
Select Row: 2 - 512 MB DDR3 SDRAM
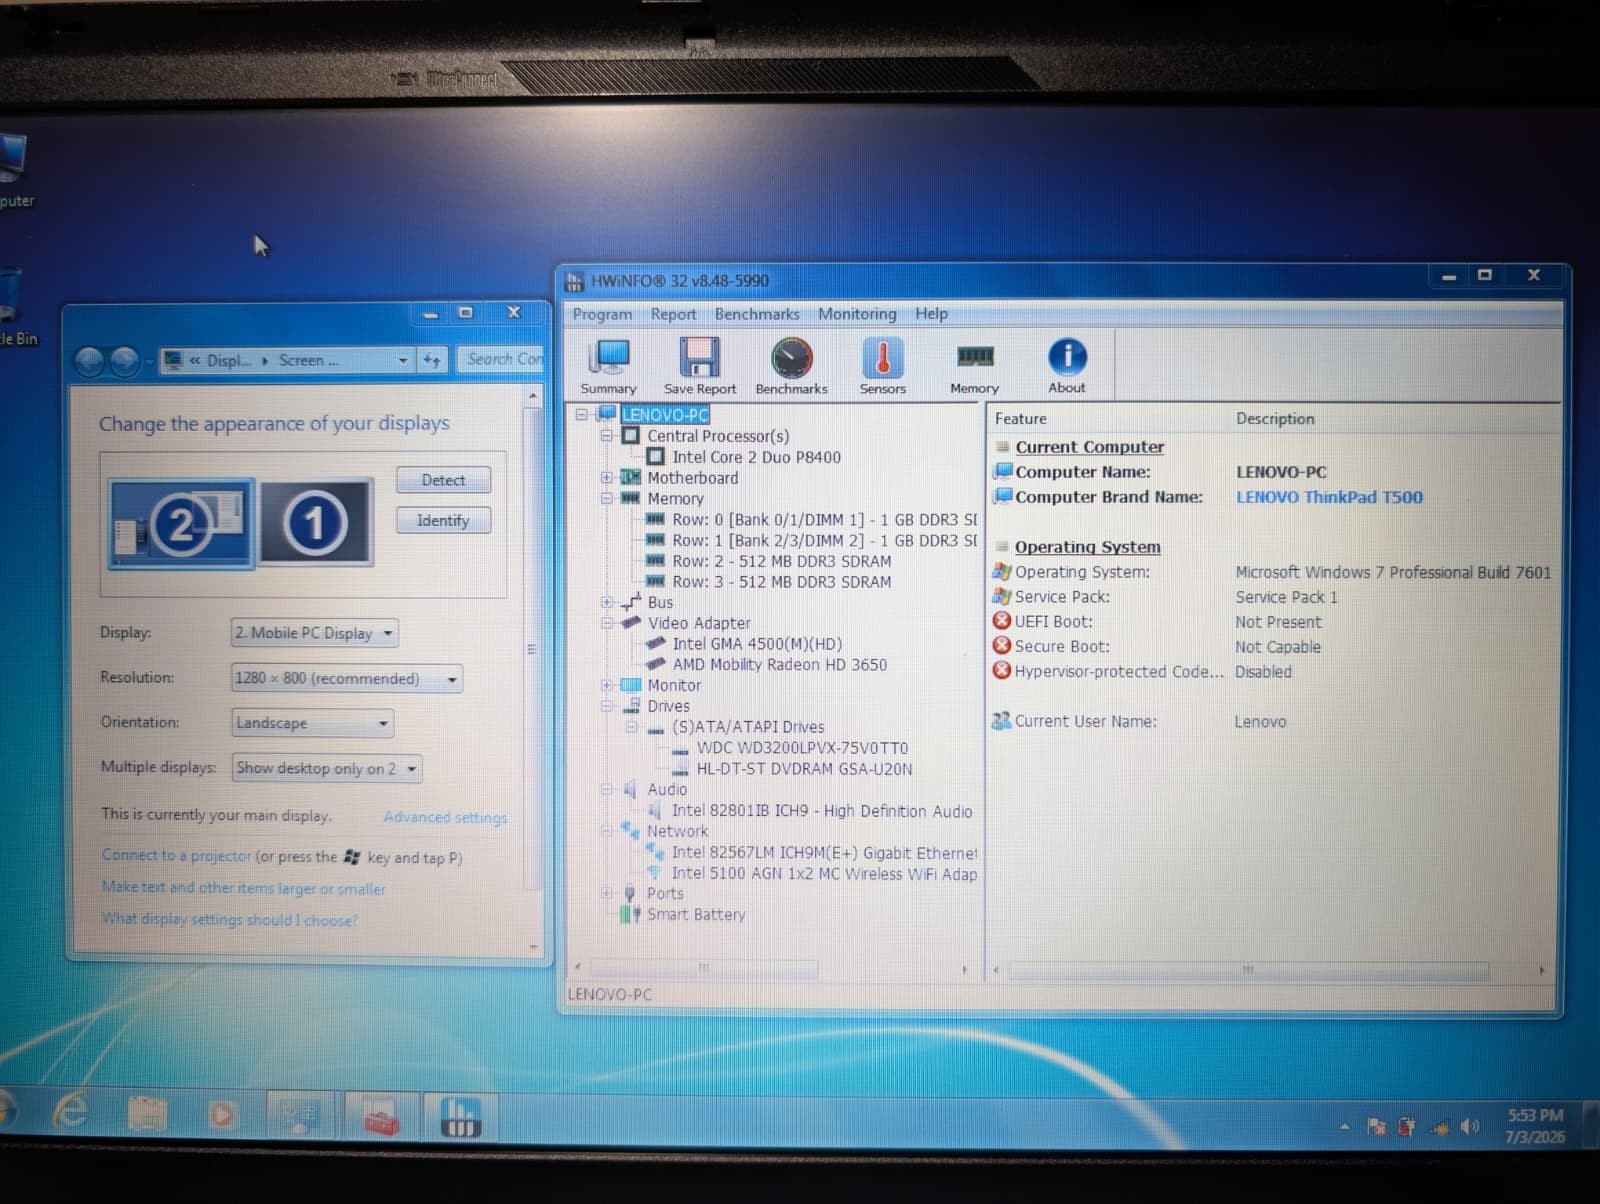[x=781, y=561]
